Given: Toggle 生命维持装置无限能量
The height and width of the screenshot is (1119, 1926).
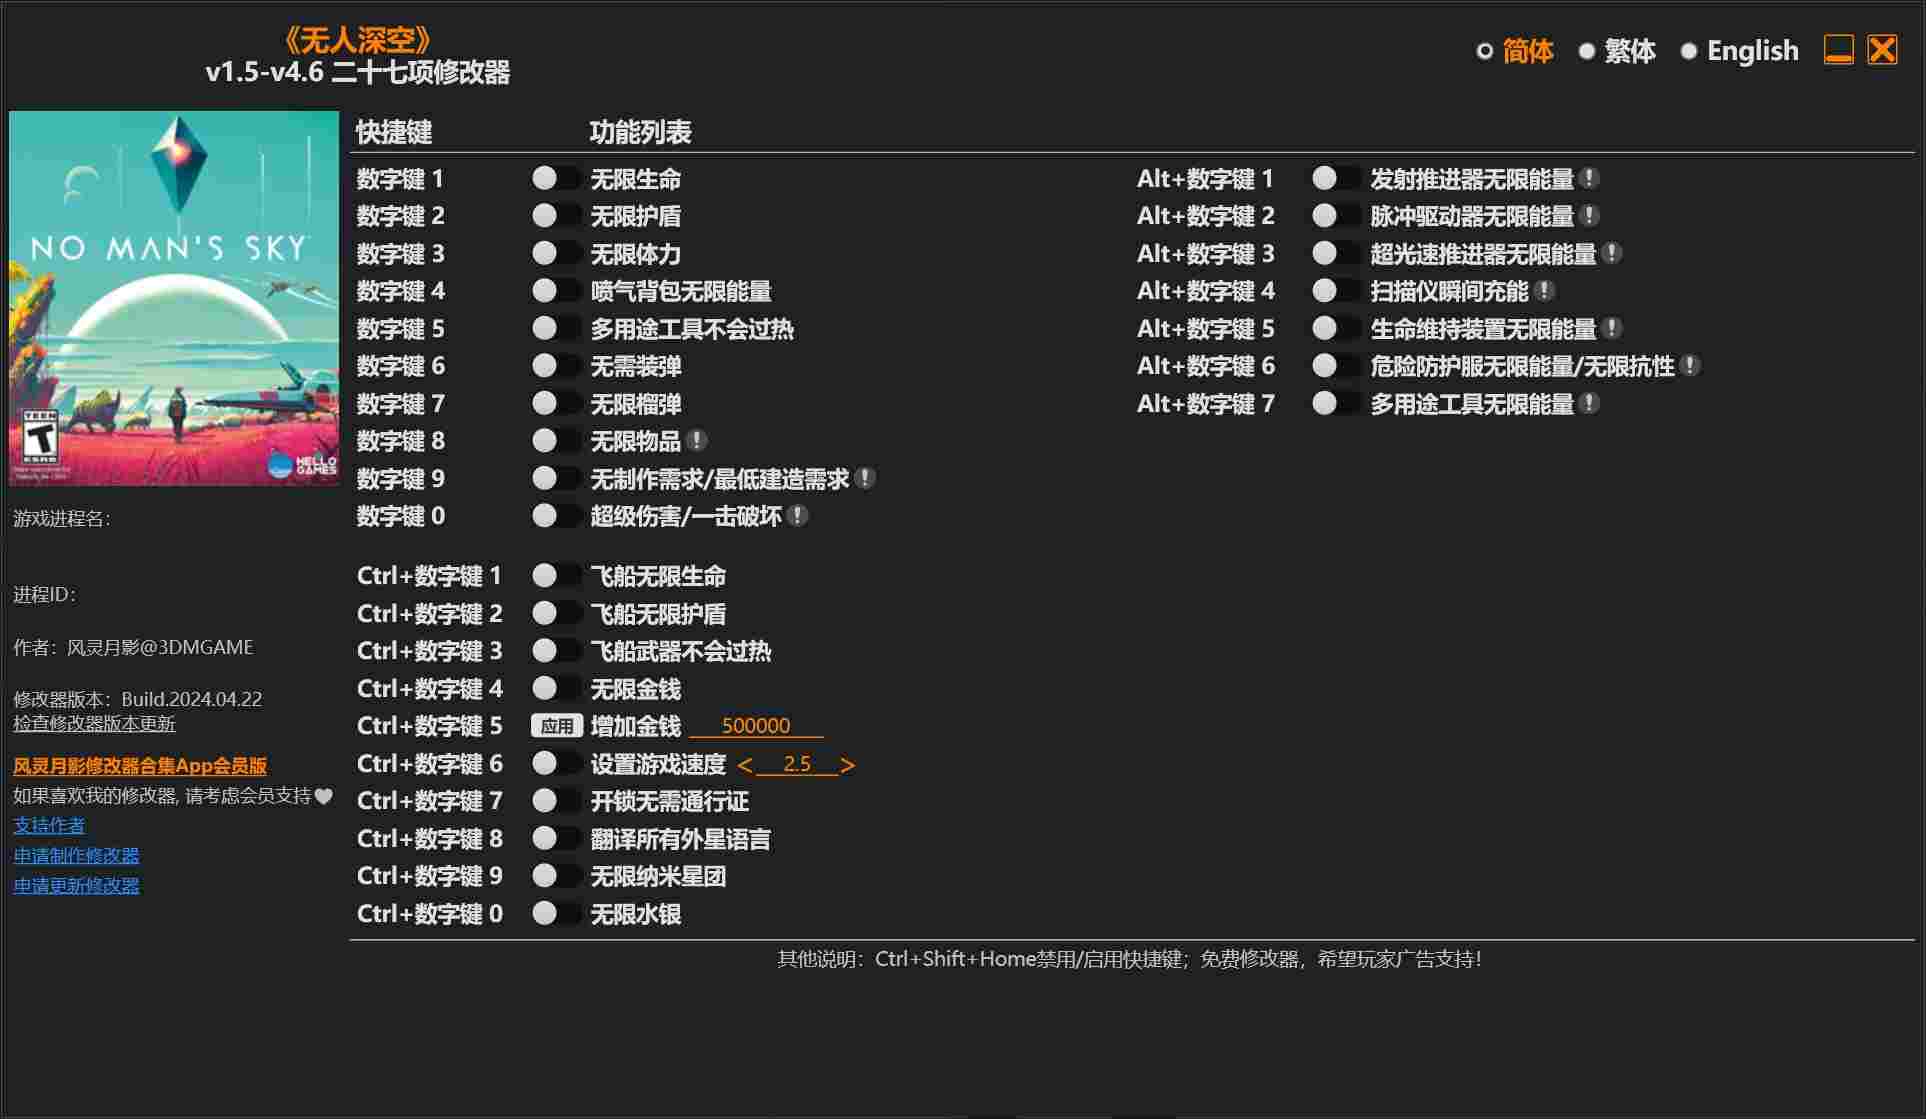Looking at the screenshot, I should pos(1336,329).
